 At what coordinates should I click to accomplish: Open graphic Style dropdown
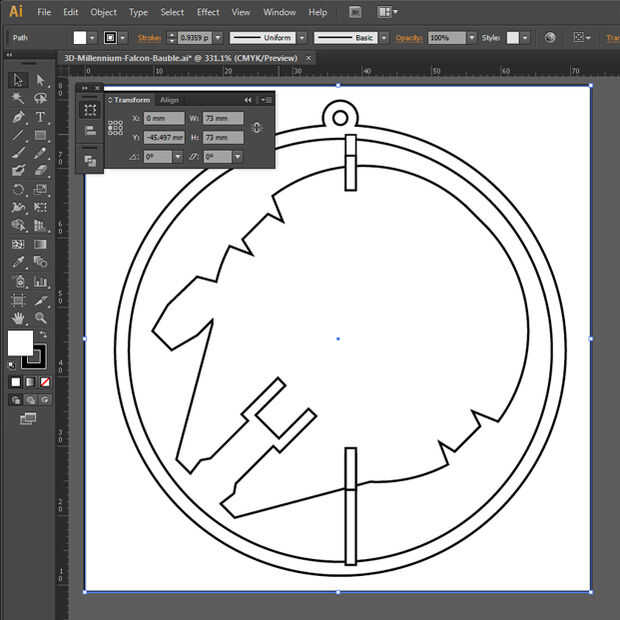[x=525, y=38]
